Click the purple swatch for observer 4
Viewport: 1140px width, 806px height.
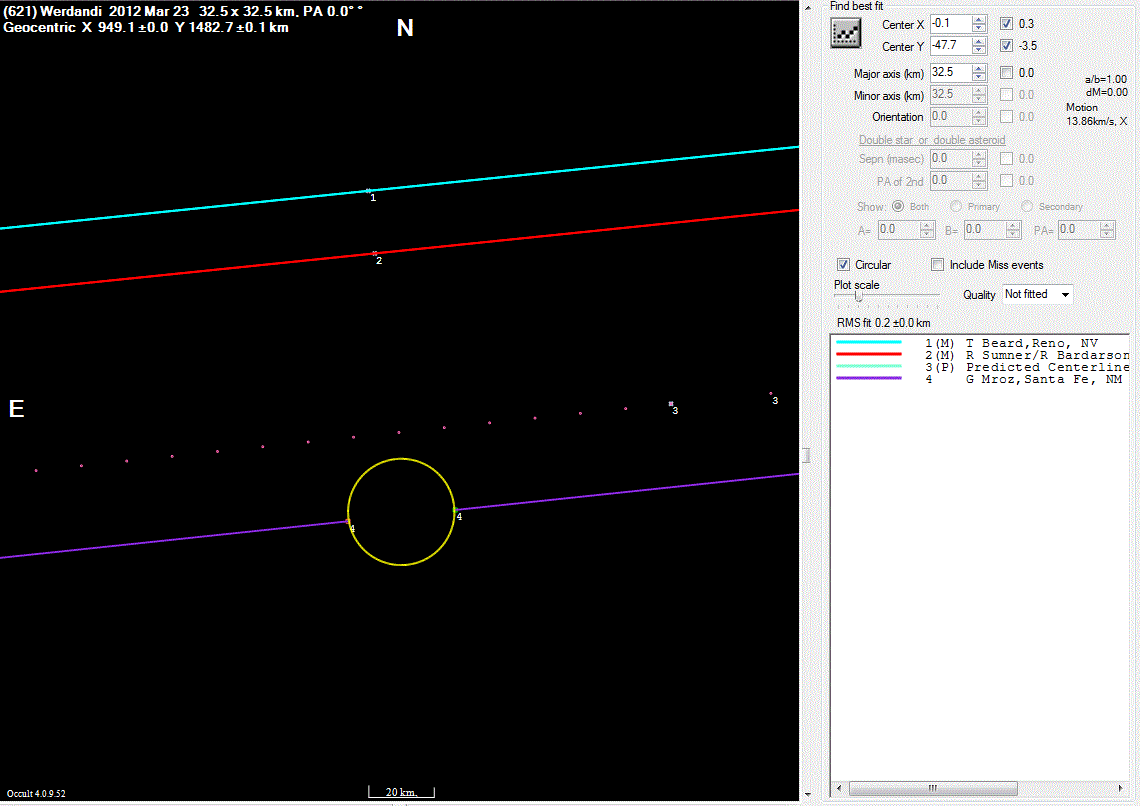click(869, 378)
